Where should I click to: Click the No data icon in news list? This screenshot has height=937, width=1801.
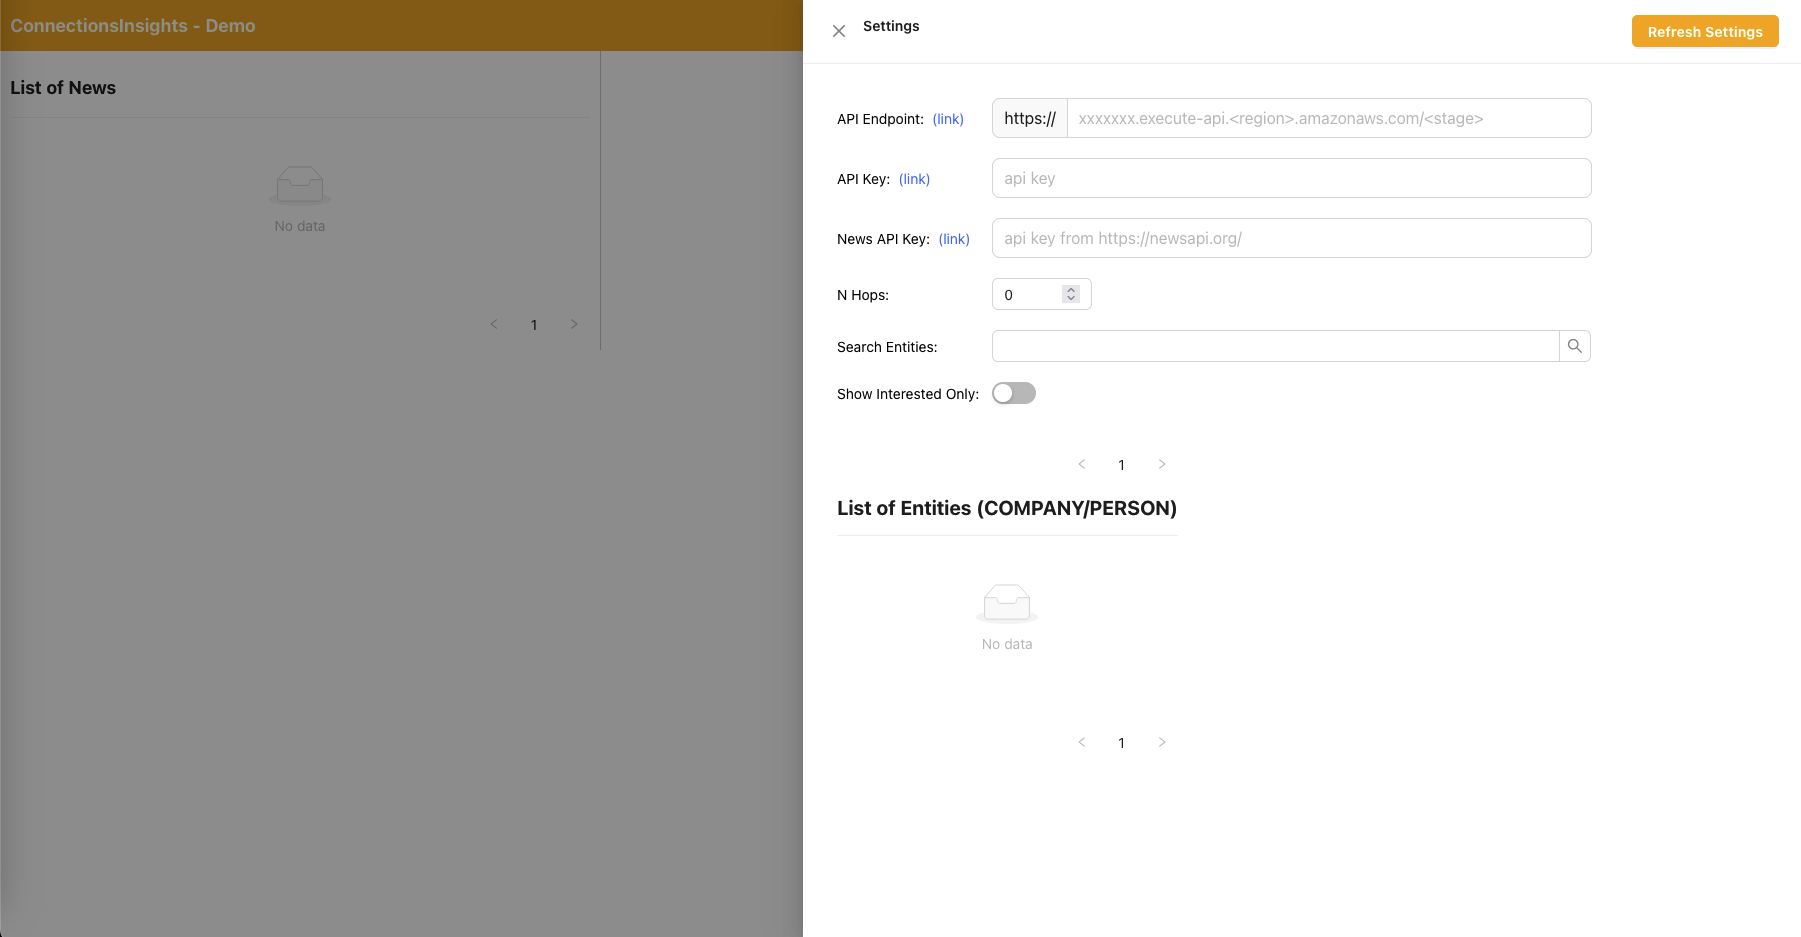pyautogui.click(x=300, y=186)
